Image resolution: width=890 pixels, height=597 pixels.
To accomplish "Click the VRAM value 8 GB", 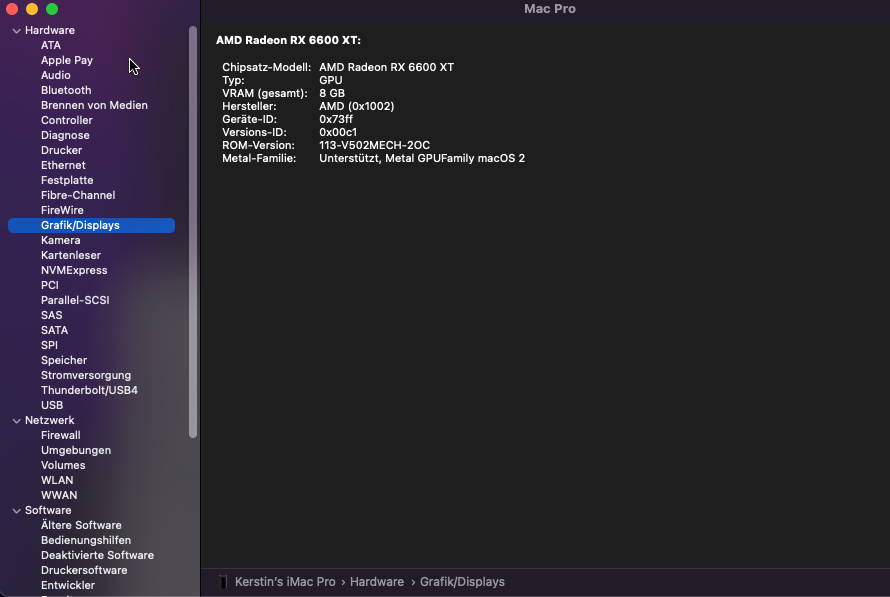I will point(332,94).
